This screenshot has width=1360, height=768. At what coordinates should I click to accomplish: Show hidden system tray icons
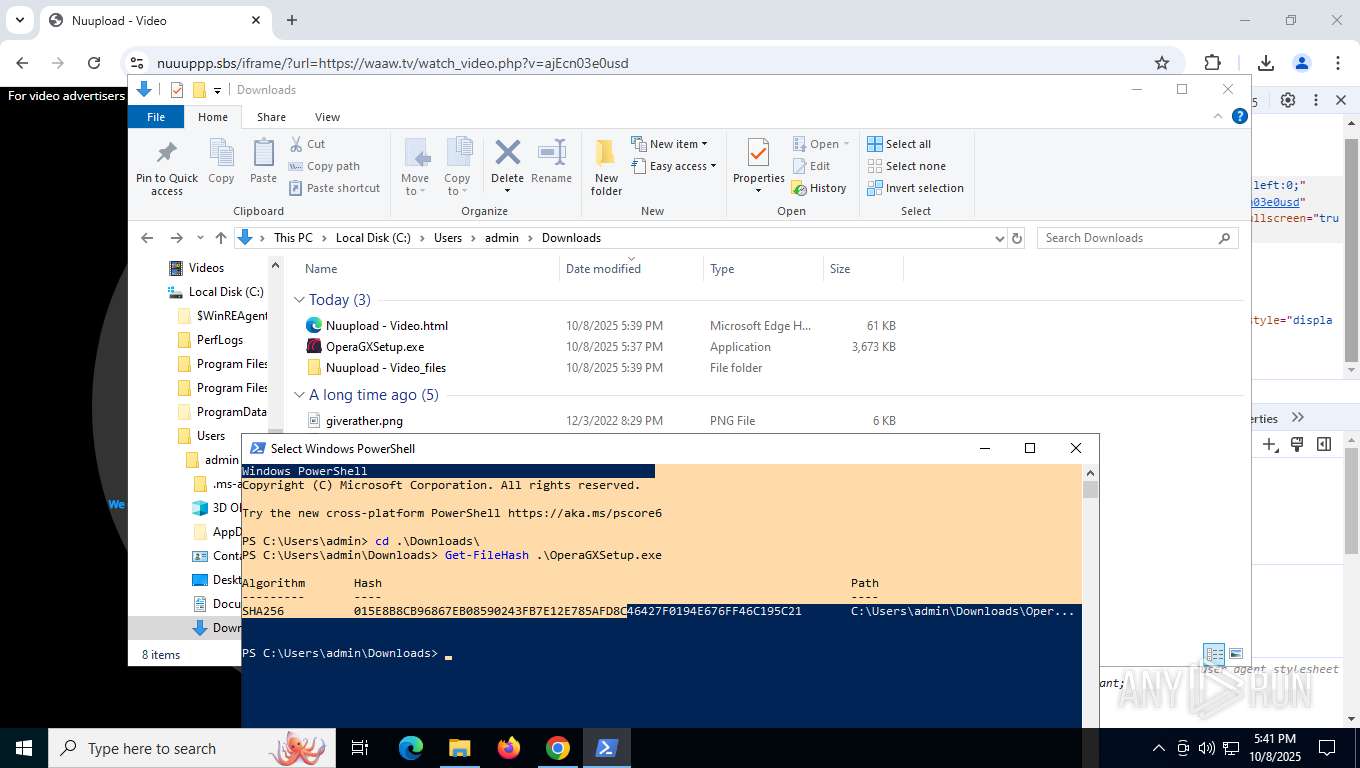1159,748
